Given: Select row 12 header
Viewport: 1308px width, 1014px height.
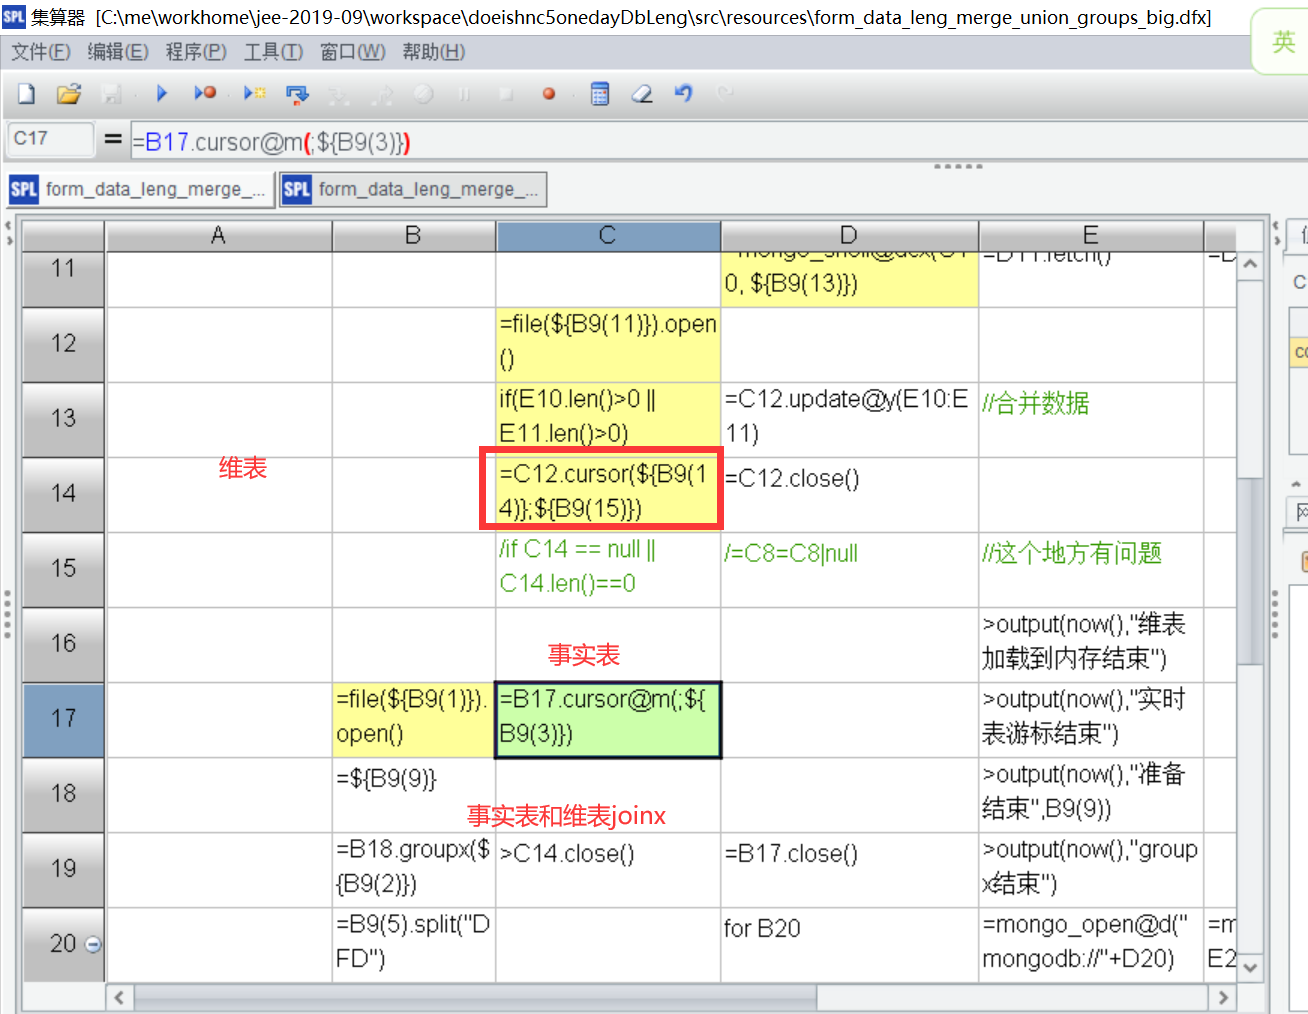Looking at the screenshot, I should pos(63,344).
